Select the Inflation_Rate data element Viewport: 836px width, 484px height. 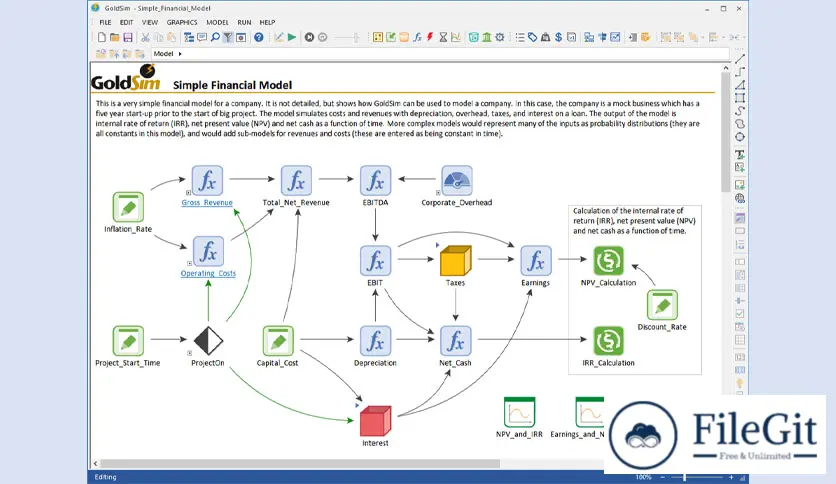point(128,207)
